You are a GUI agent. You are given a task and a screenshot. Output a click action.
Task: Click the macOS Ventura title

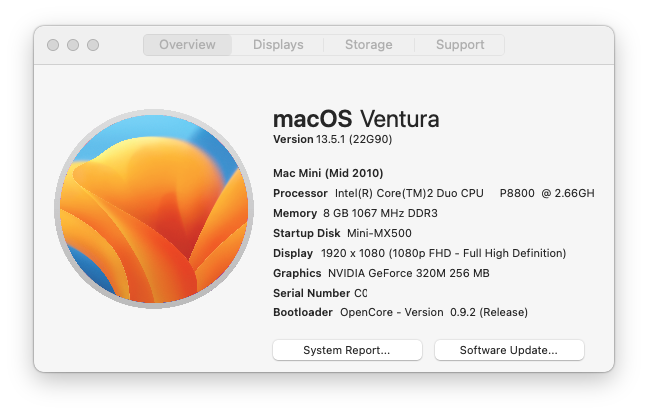click(x=356, y=119)
